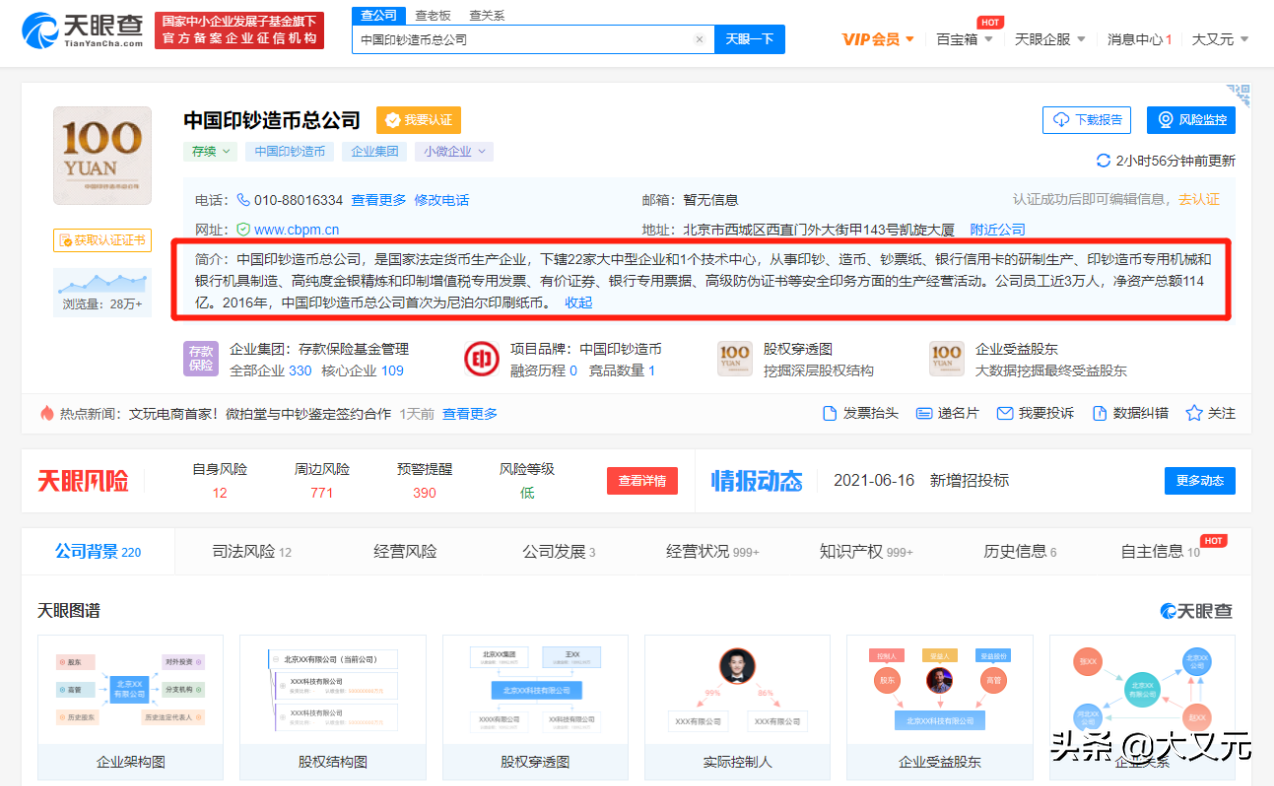Expand the 小微企业 tag dropdown
The width and height of the screenshot is (1274, 786).
tap(454, 151)
